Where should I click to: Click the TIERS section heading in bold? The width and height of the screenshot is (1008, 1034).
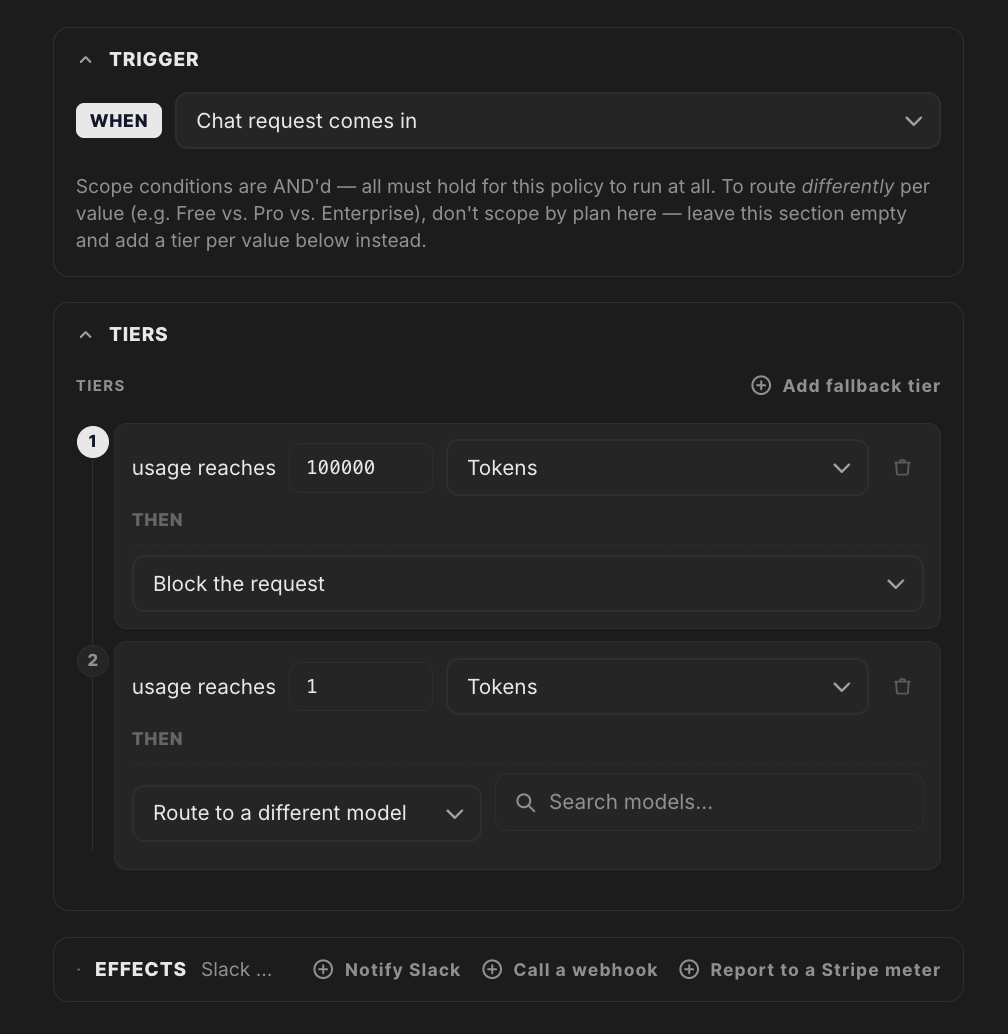pyautogui.click(x=138, y=334)
